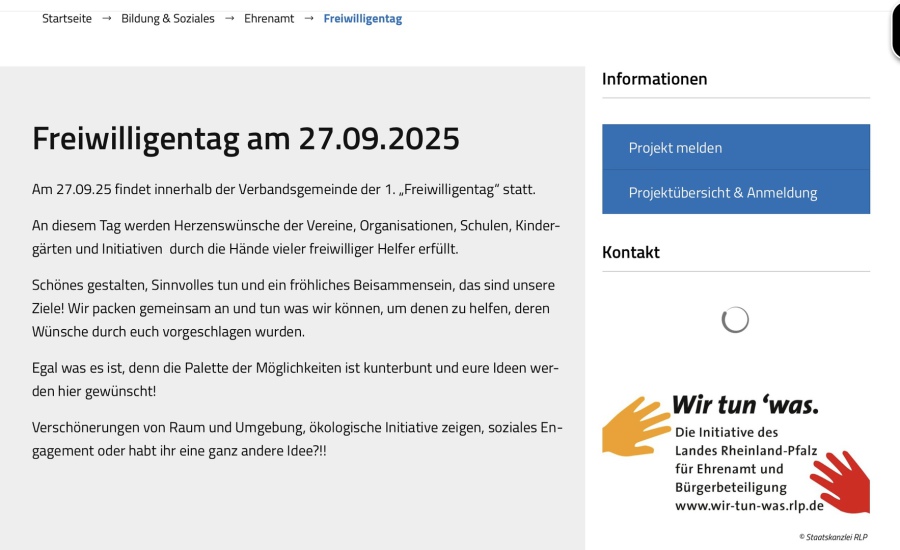
Task: Click the "Wir tun 'was." logo title
Action: [744, 405]
